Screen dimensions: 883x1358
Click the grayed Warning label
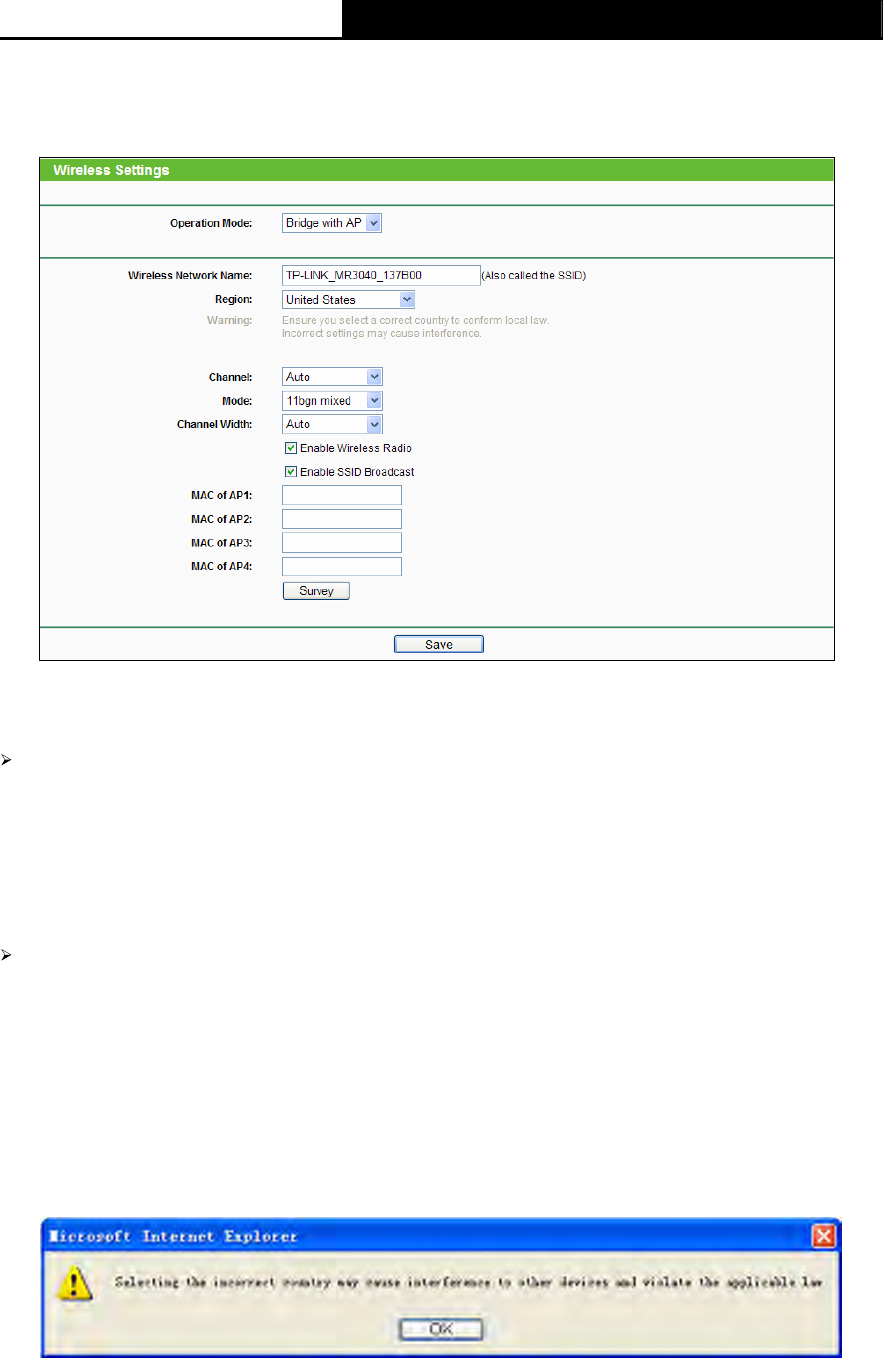[231, 320]
